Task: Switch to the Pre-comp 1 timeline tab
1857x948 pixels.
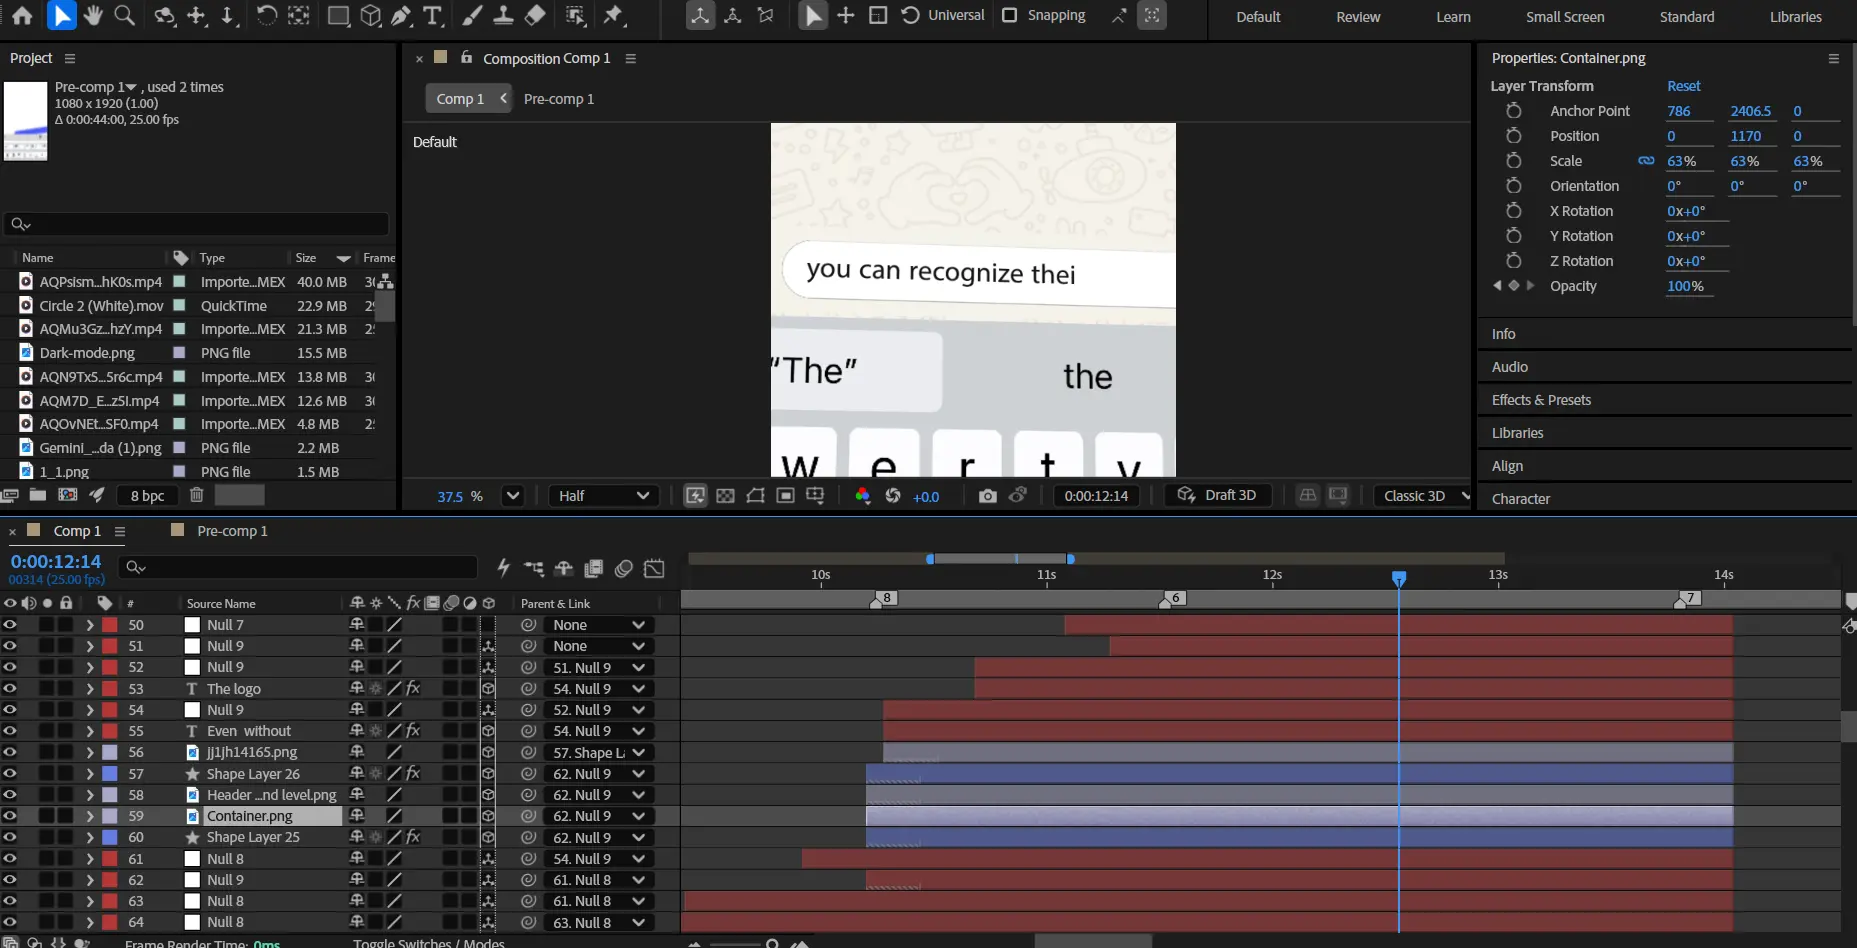Action: (x=232, y=531)
